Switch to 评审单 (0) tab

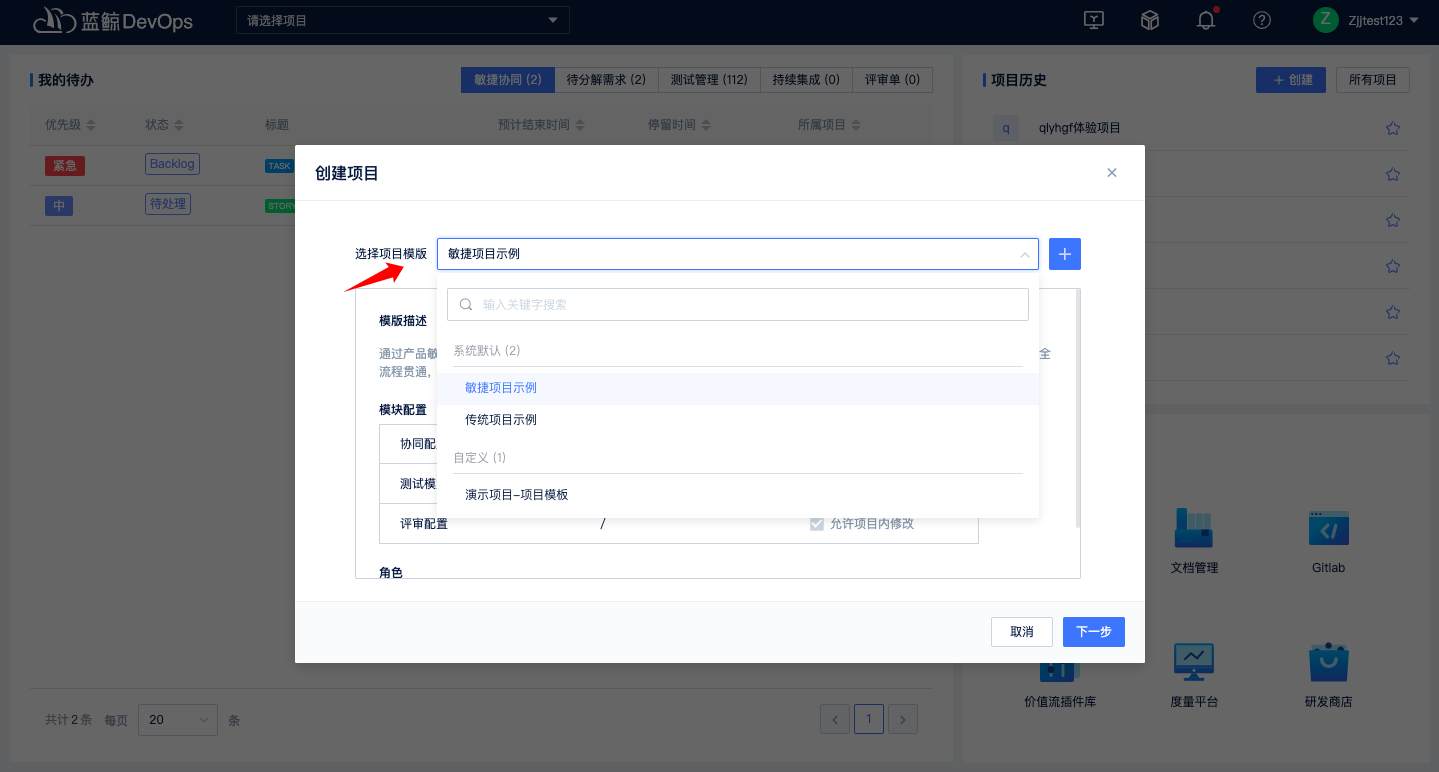click(893, 80)
